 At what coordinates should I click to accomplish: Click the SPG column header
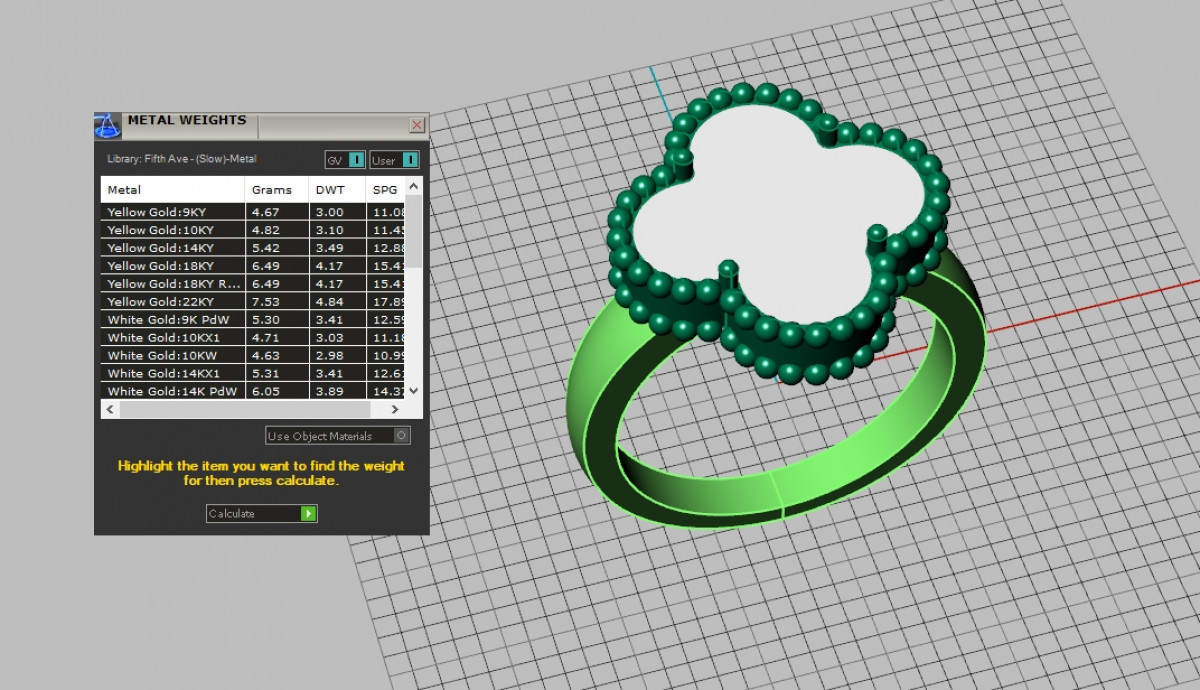[386, 190]
